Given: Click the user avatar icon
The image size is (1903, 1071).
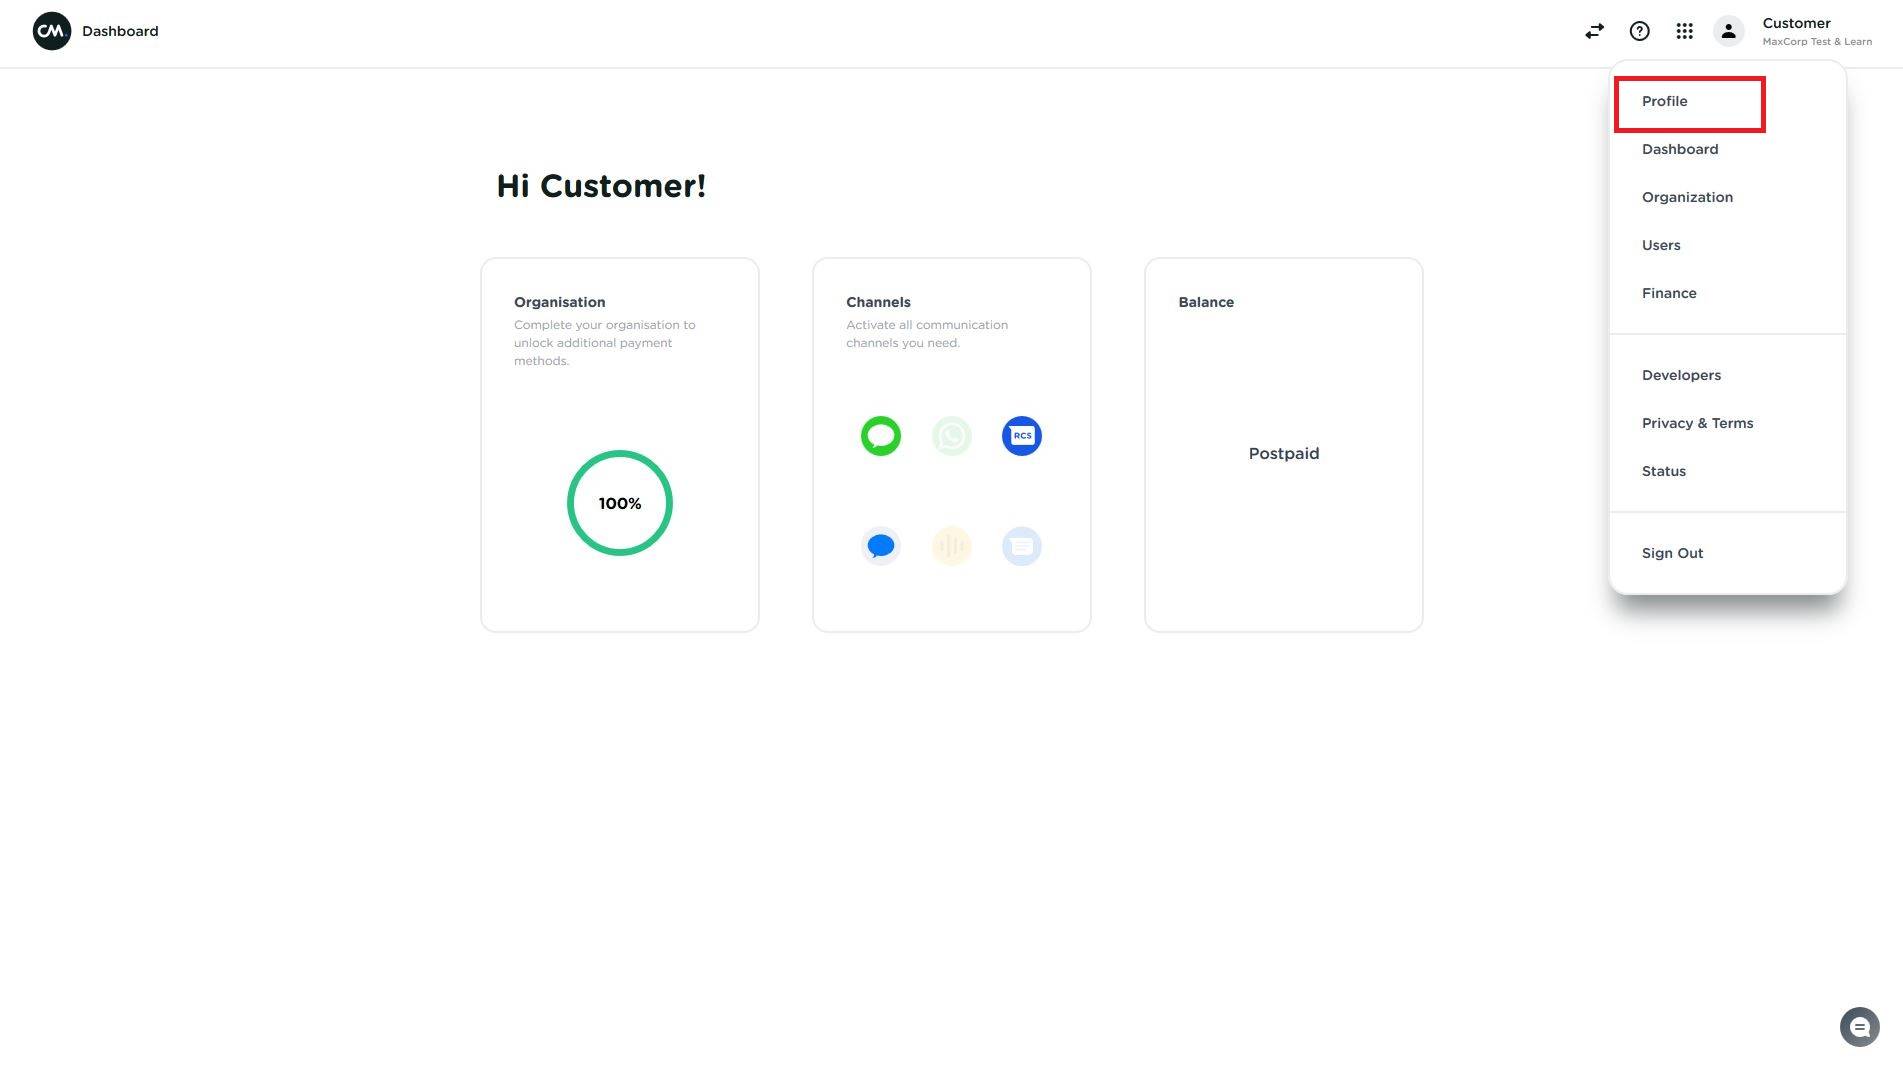Looking at the screenshot, I should [1728, 31].
